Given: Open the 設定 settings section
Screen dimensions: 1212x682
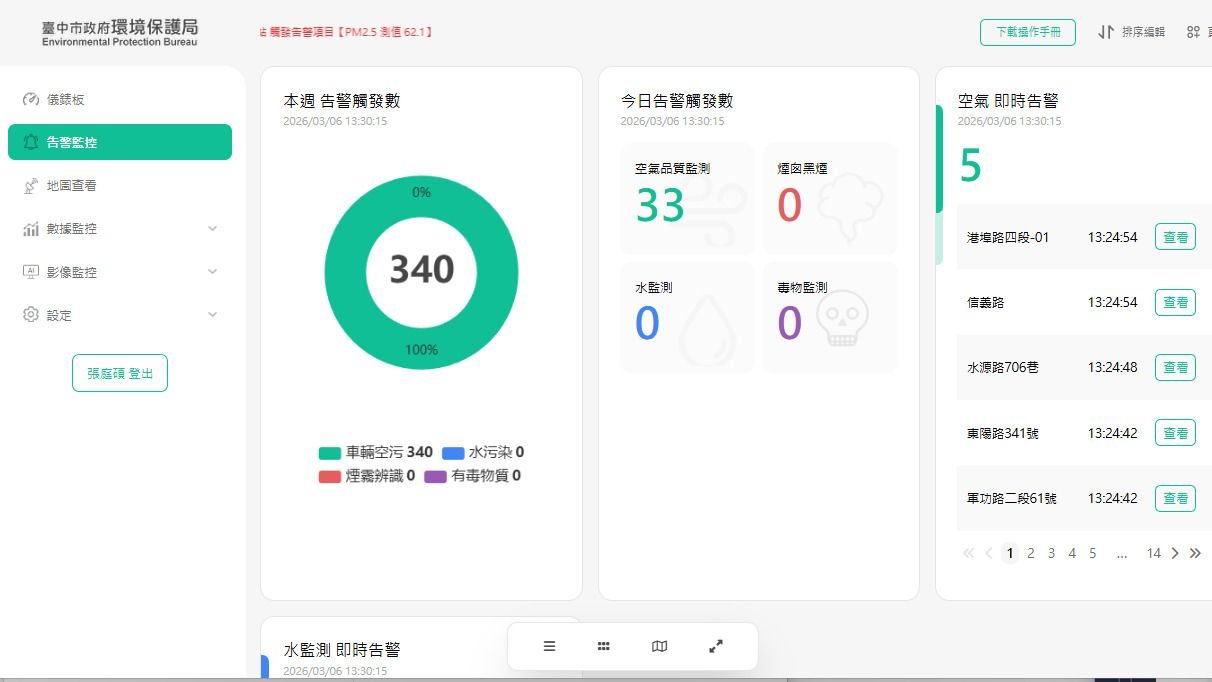Looking at the screenshot, I should click(120, 315).
